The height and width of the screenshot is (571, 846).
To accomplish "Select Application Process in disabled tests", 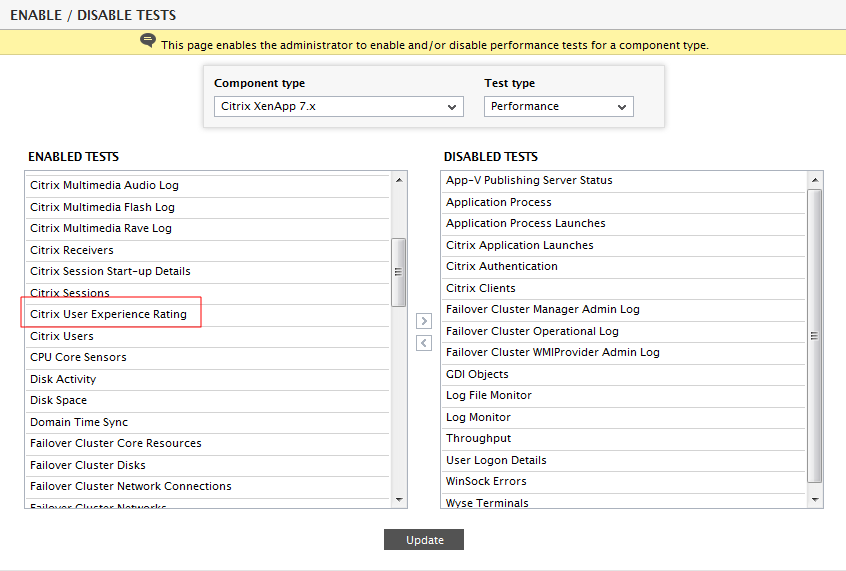I will 624,202.
